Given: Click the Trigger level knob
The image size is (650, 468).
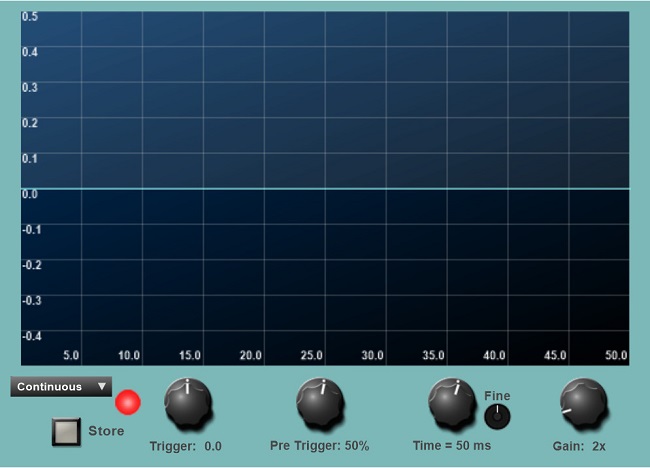Looking at the screenshot, I should tap(188, 403).
